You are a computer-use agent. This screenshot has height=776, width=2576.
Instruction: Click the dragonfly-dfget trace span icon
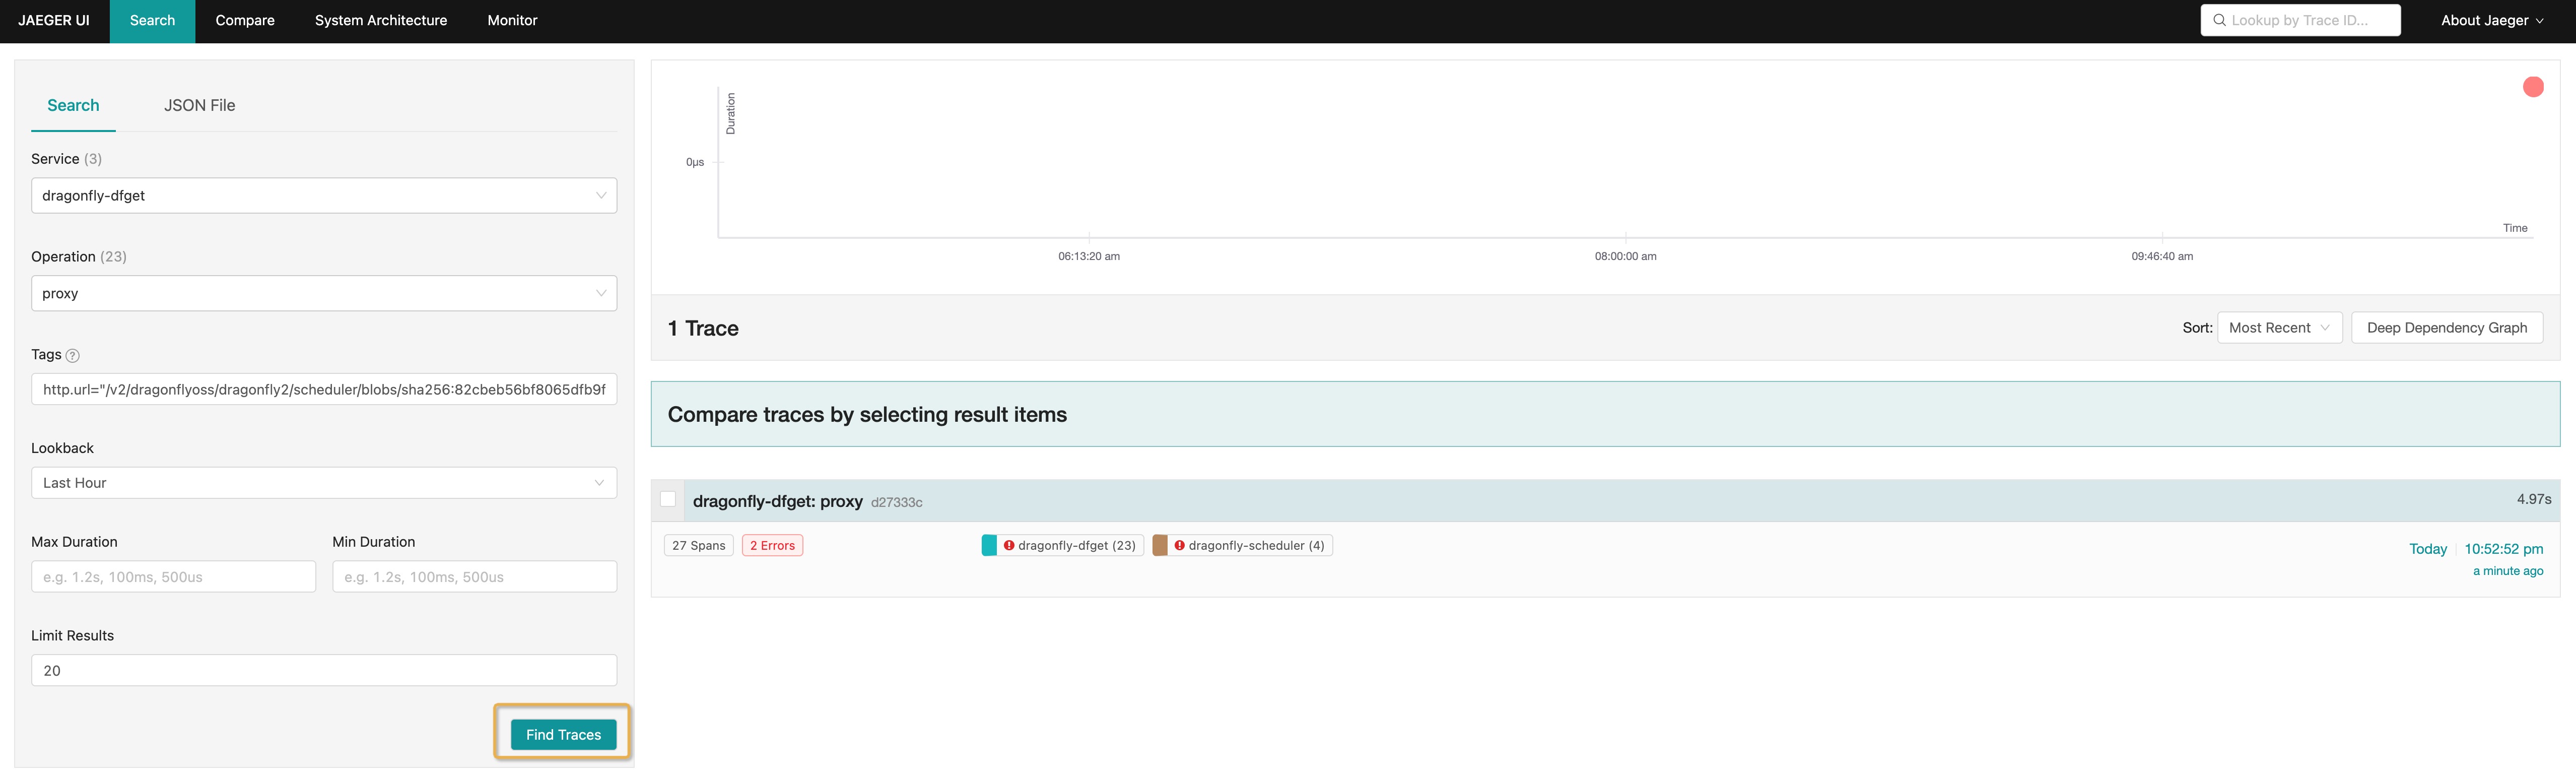pyautogui.click(x=987, y=544)
